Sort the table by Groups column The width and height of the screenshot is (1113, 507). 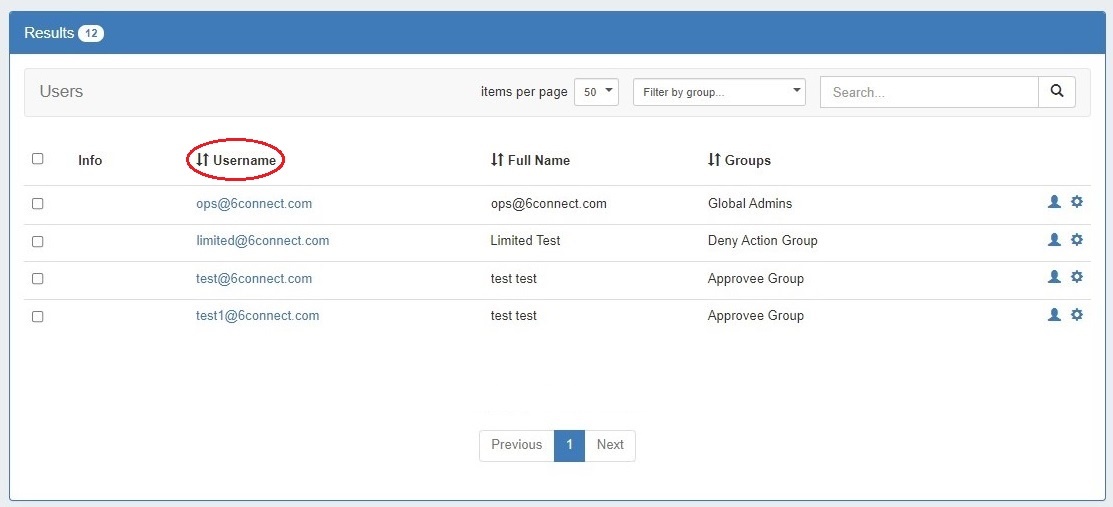point(739,160)
